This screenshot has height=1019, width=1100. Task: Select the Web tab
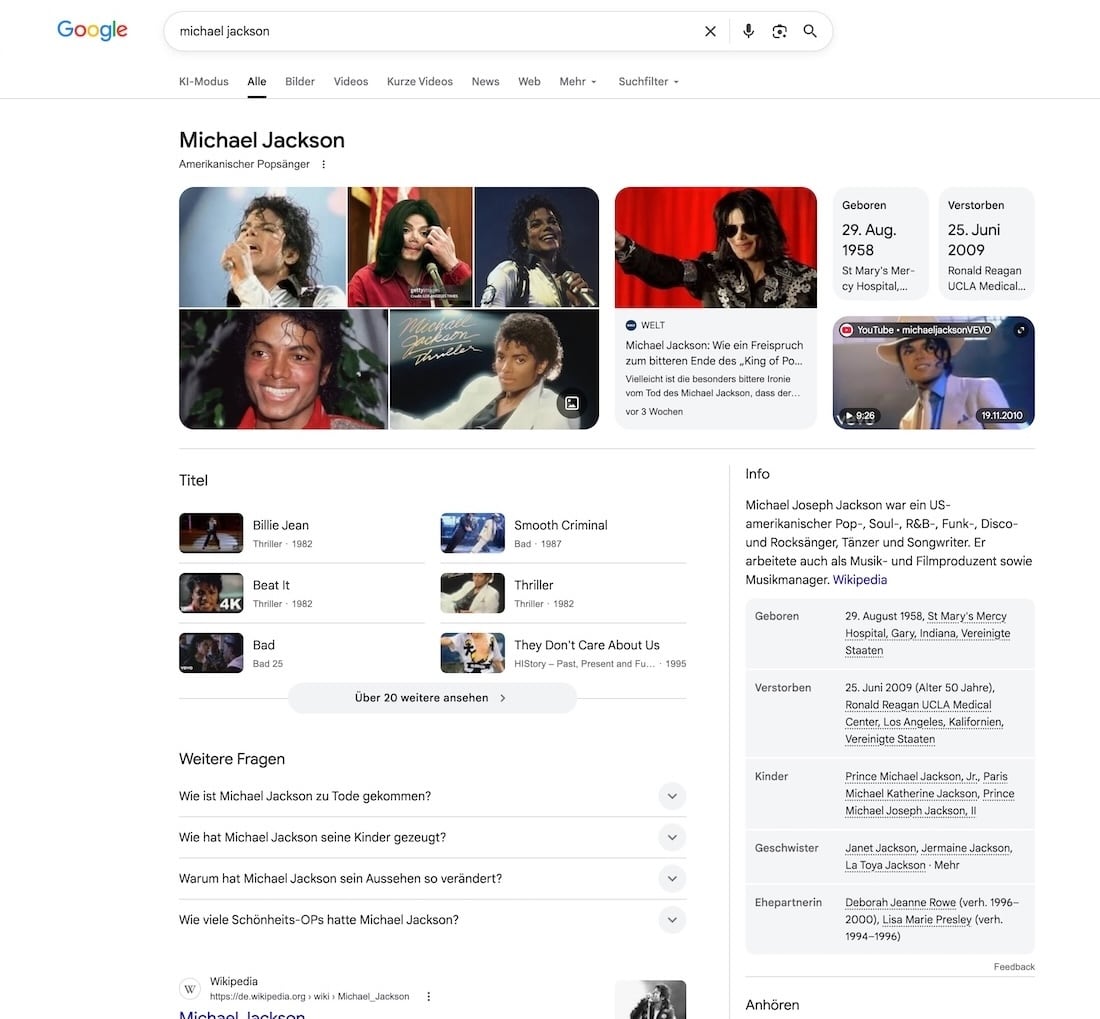pyautogui.click(x=529, y=81)
